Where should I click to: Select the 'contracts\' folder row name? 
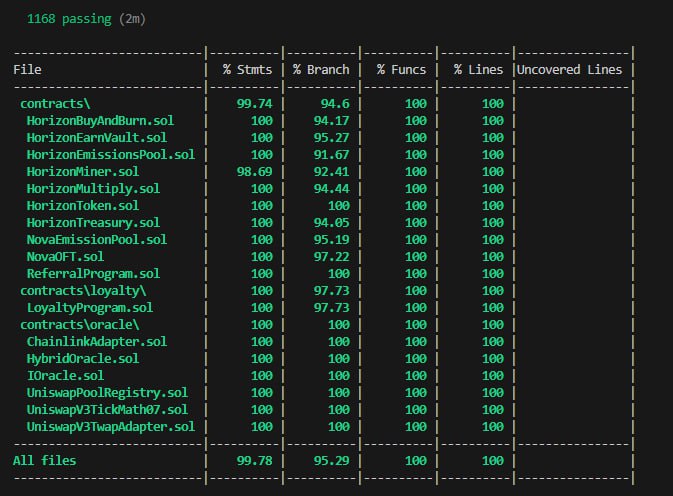point(55,103)
